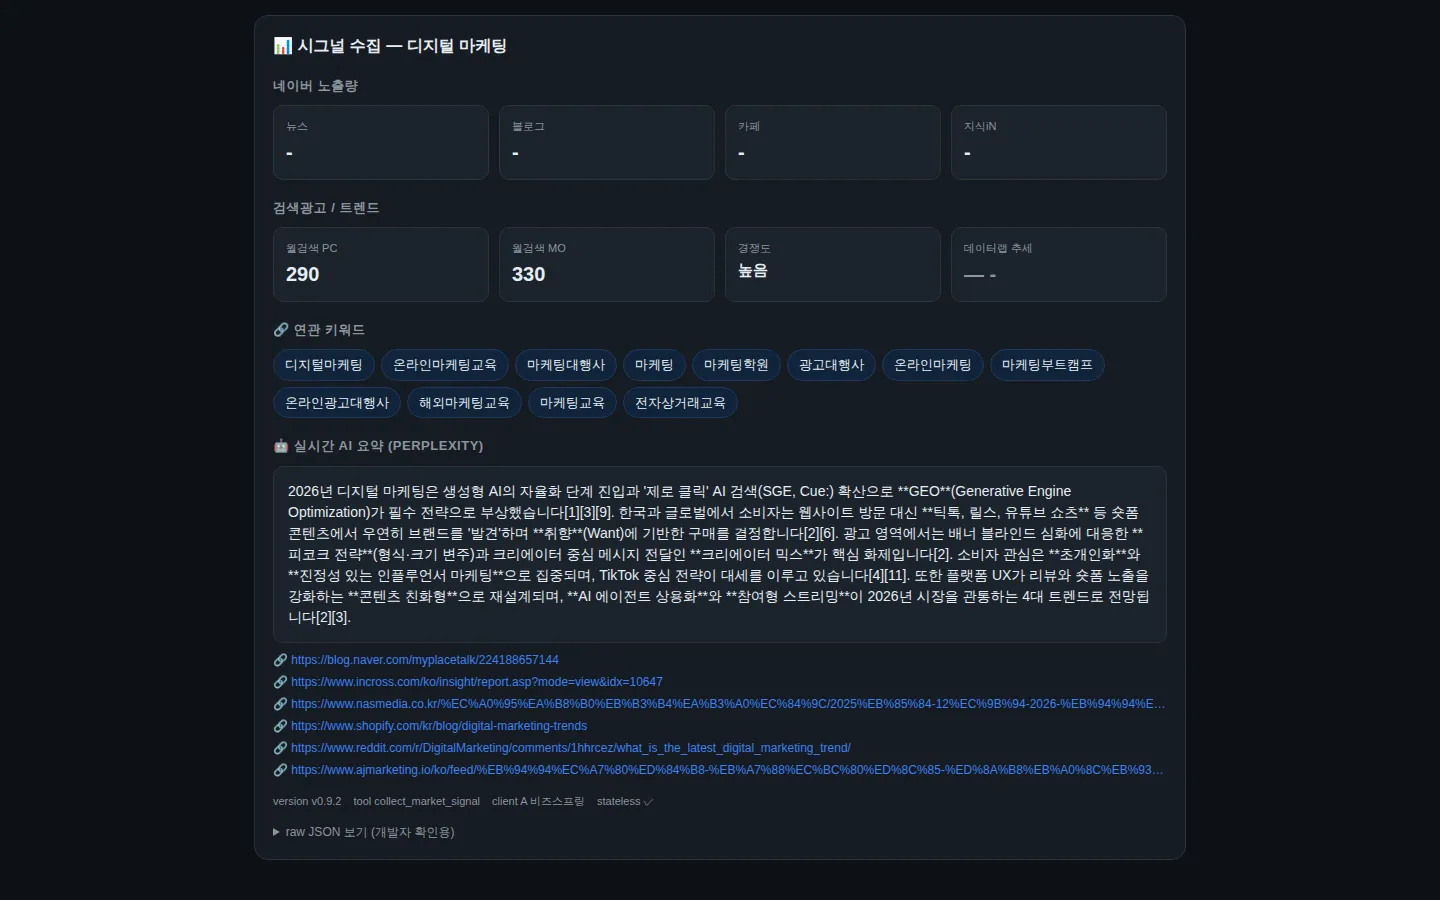This screenshot has height=900, width=1440.
Task: Click the link icon beside the blog.naver.com URL
Action: [x=280, y=660]
